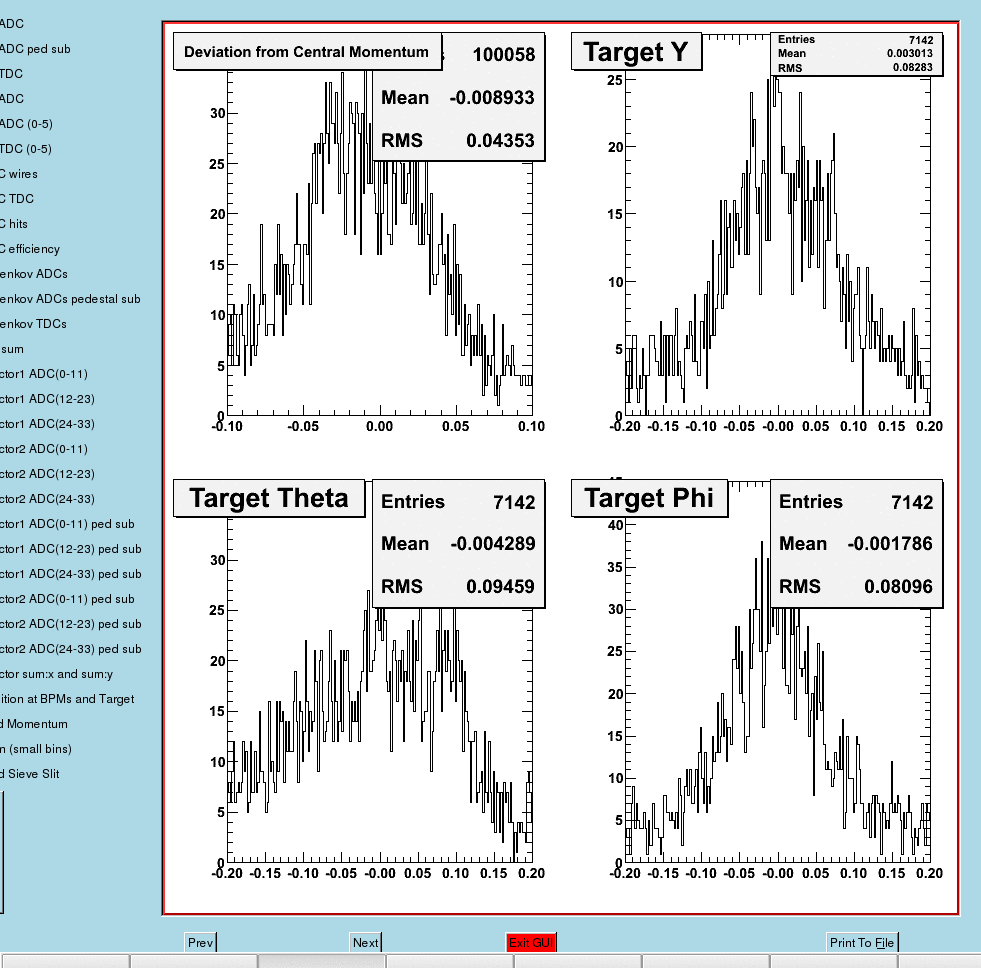The height and width of the screenshot is (968, 981).
Task: Open the 'd Sieve Slit' entry
Action: pyautogui.click(x=29, y=775)
